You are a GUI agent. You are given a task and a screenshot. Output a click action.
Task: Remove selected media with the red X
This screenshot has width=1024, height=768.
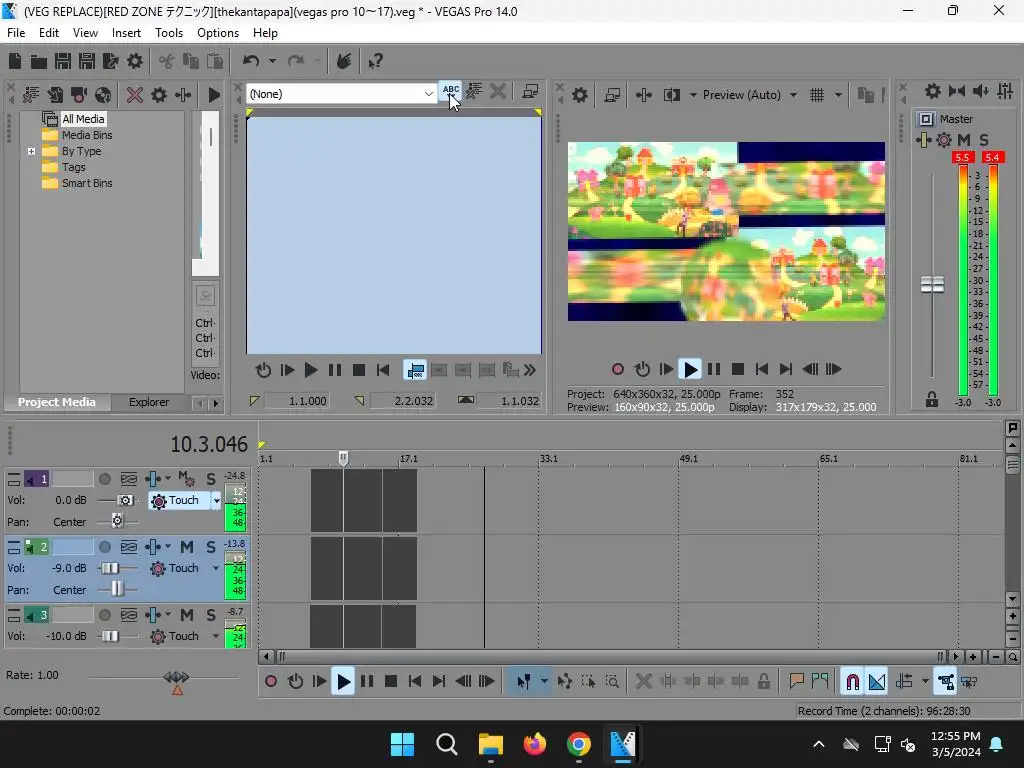[135, 95]
